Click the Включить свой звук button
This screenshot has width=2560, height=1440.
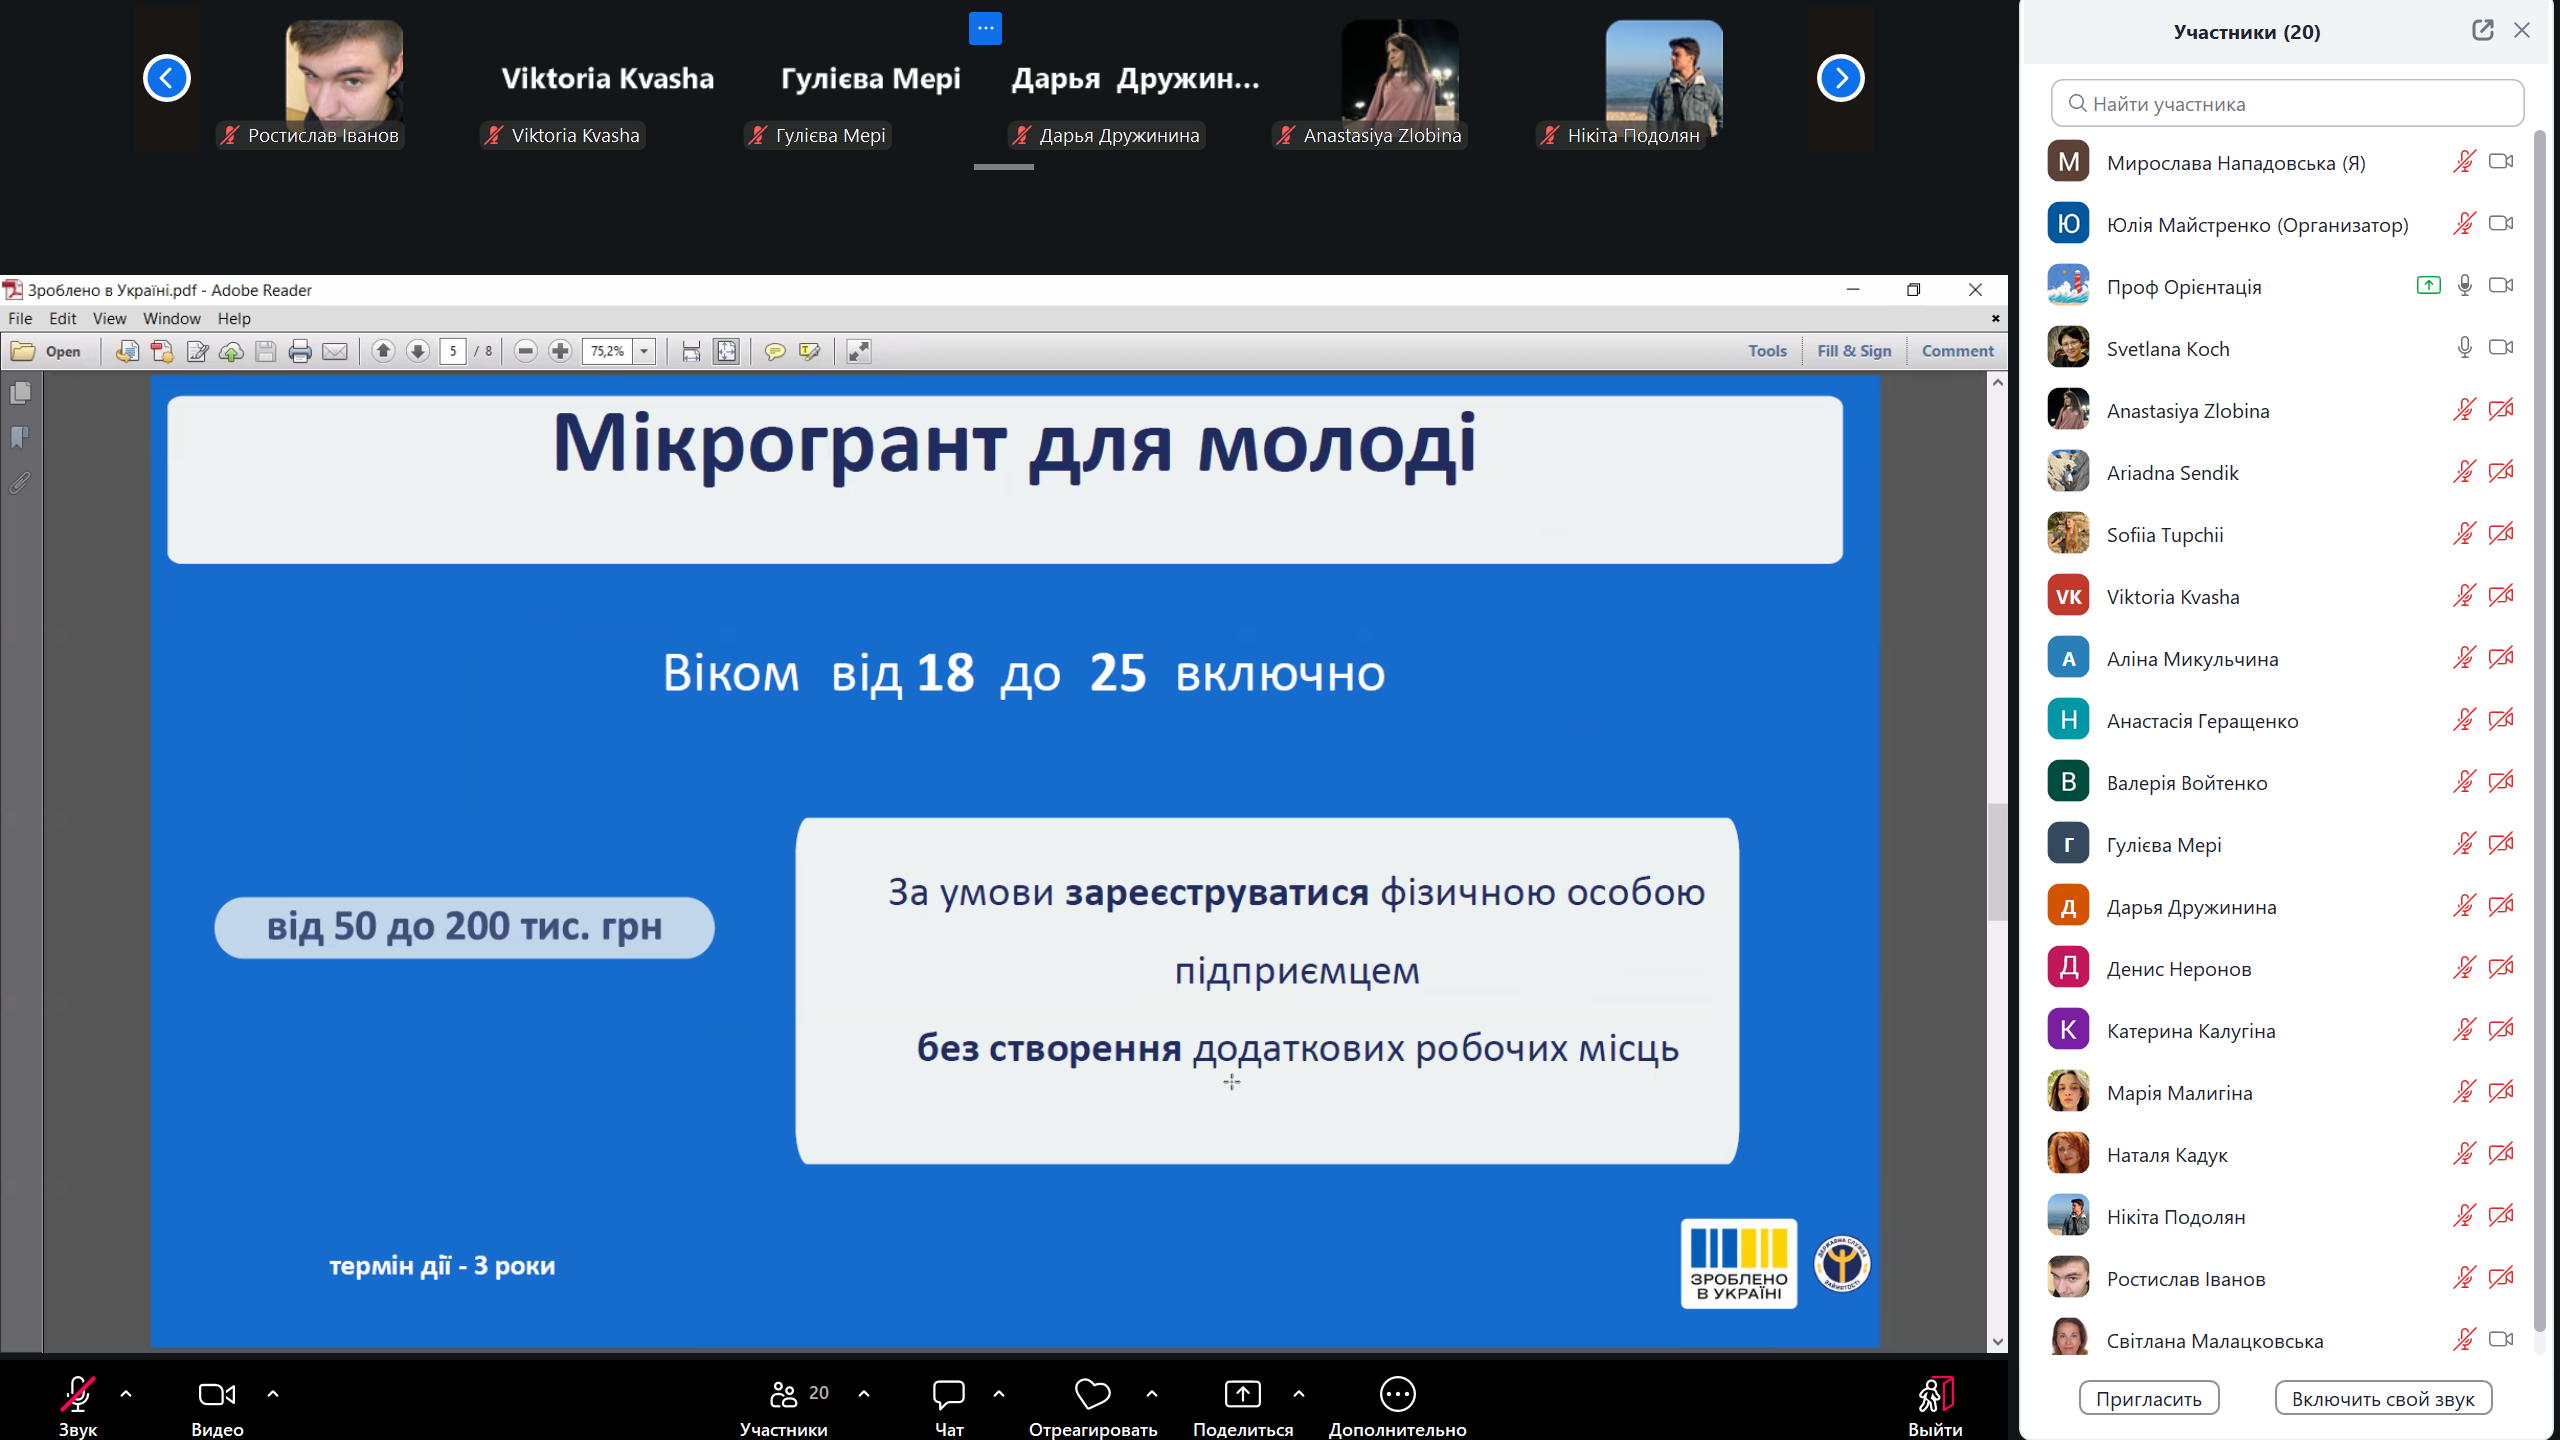click(x=2382, y=1399)
